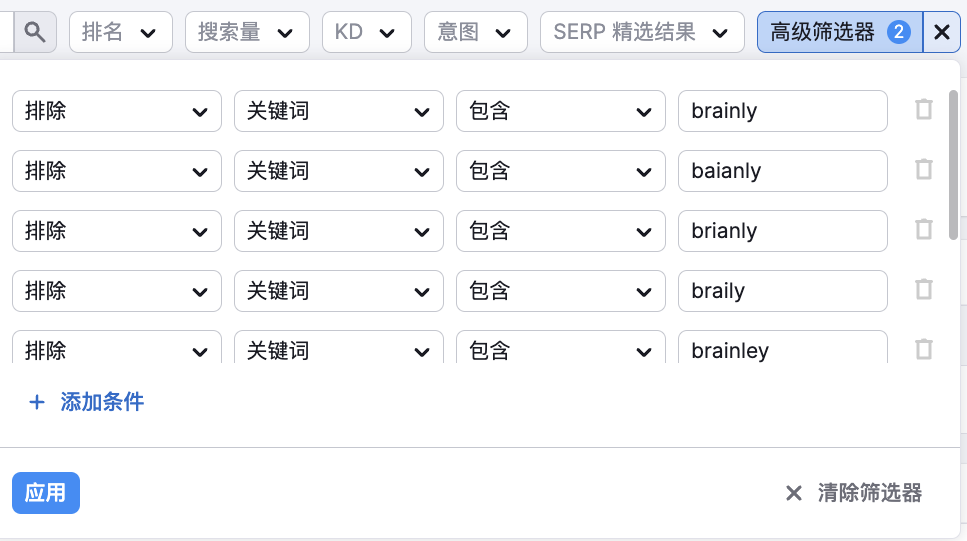This screenshot has width=967, height=541.
Task: Open 排除 dropdown in the brainly row
Action: [116, 111]
